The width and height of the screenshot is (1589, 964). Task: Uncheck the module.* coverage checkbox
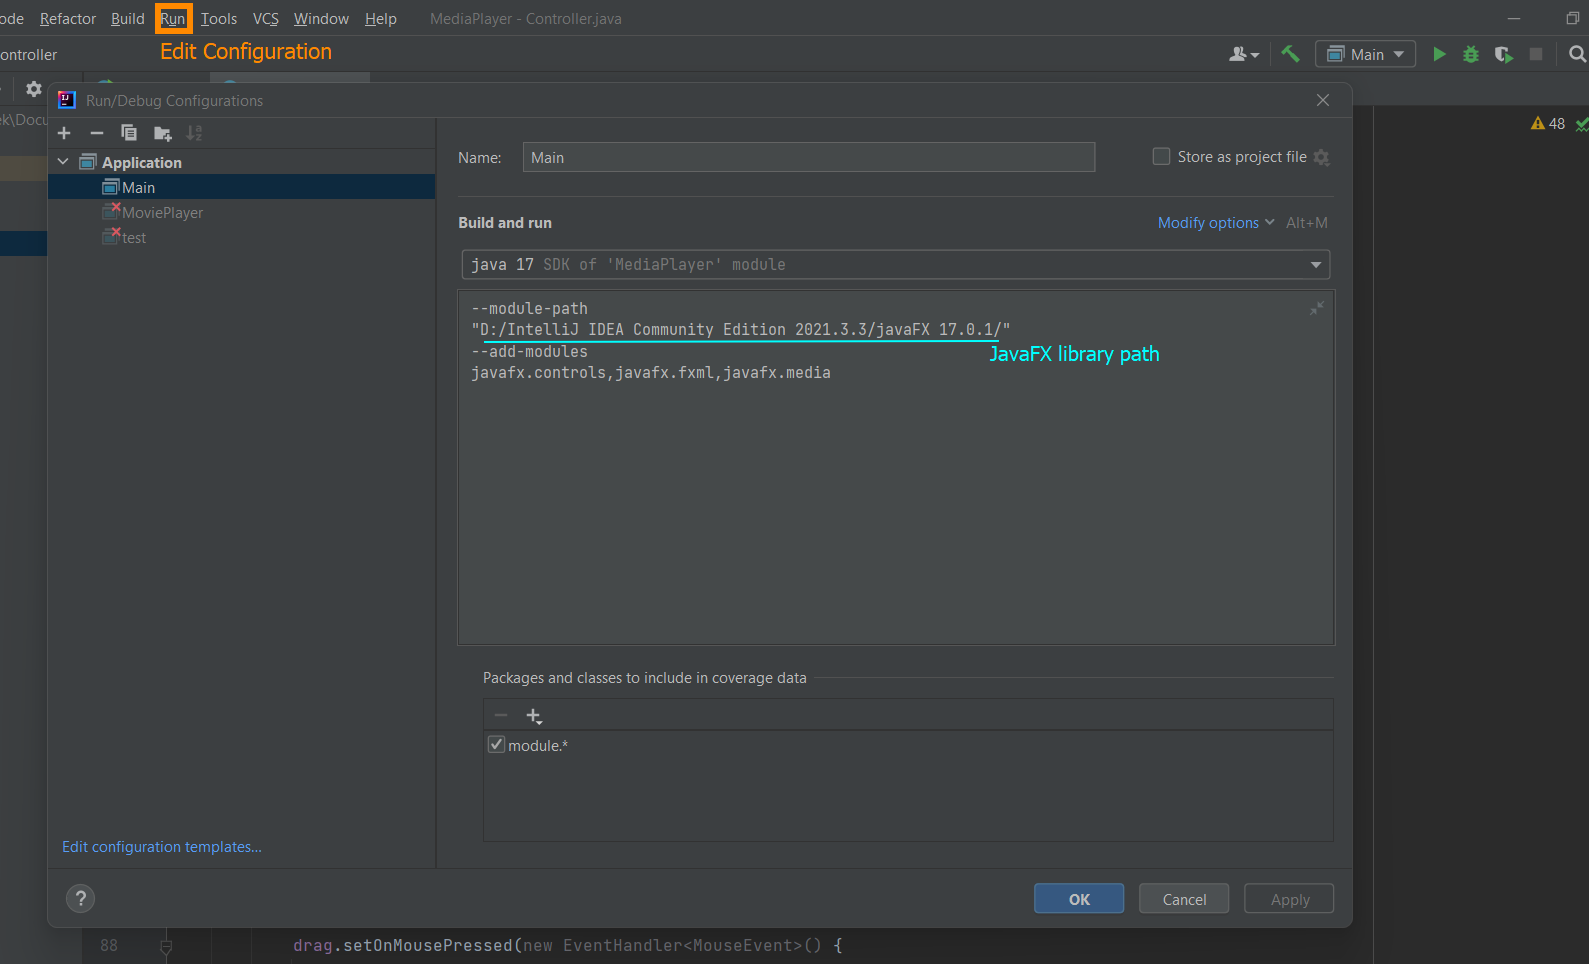tap(496, 744)
